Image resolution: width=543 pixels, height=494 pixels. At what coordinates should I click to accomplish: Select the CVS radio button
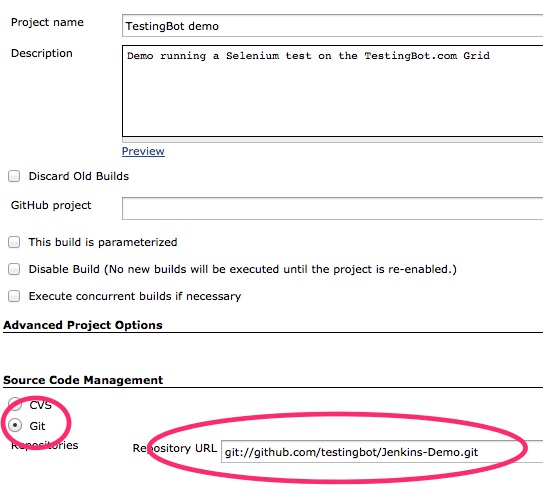click(x=15, y=404)
